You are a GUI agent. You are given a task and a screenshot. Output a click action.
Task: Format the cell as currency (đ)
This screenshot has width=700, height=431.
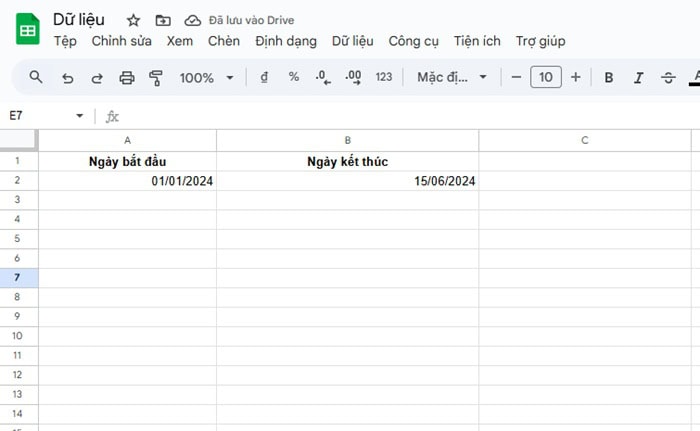(x=264, y=77)
